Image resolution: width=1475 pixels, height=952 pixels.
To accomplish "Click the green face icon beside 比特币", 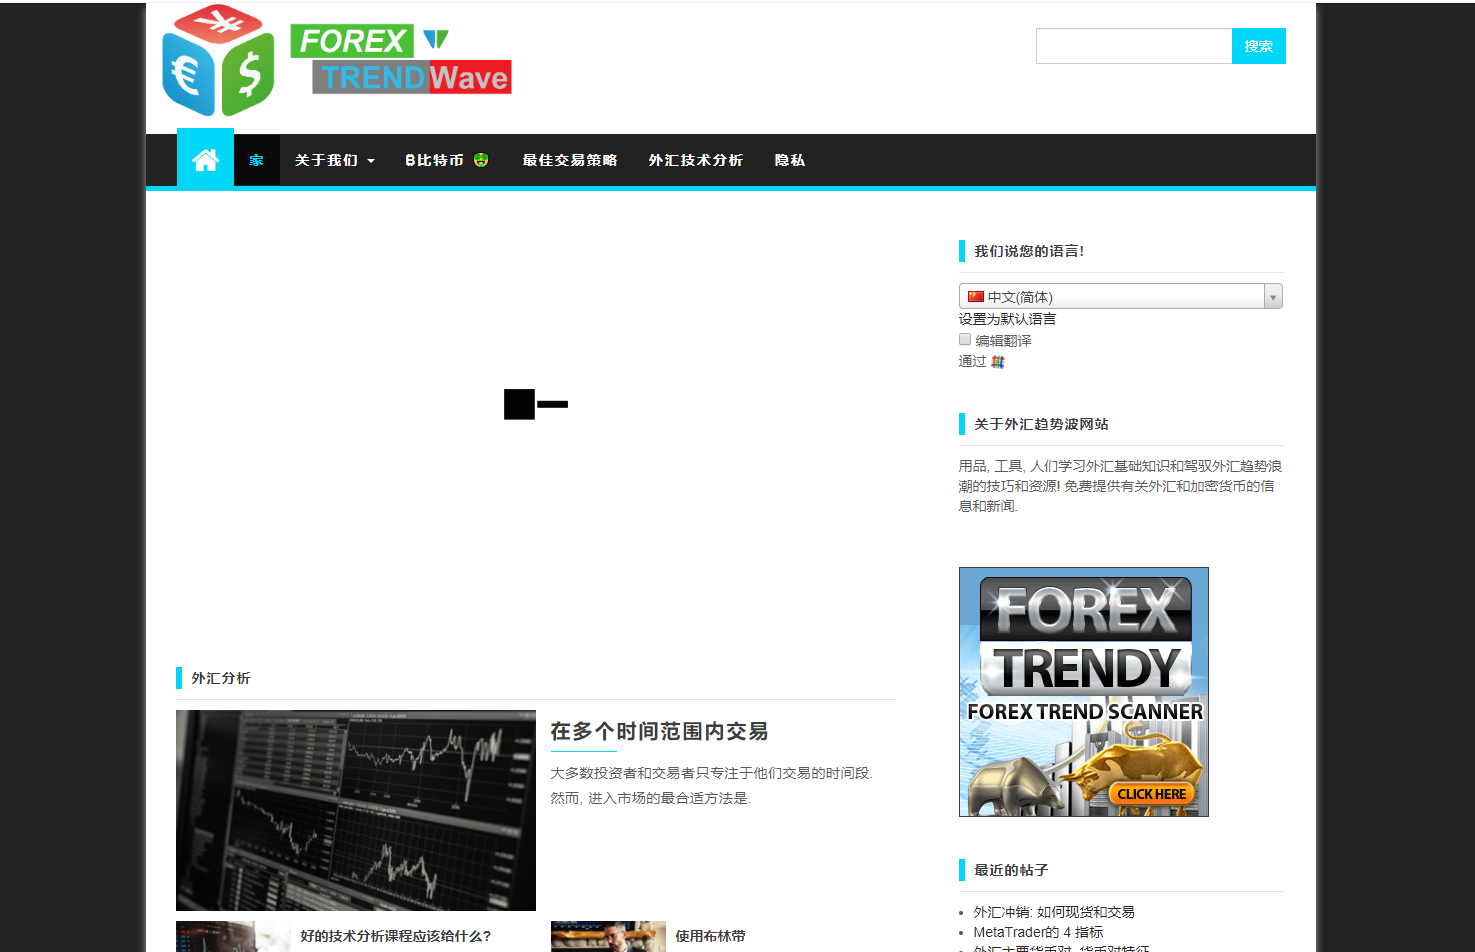I will click(x=481, y=160).
